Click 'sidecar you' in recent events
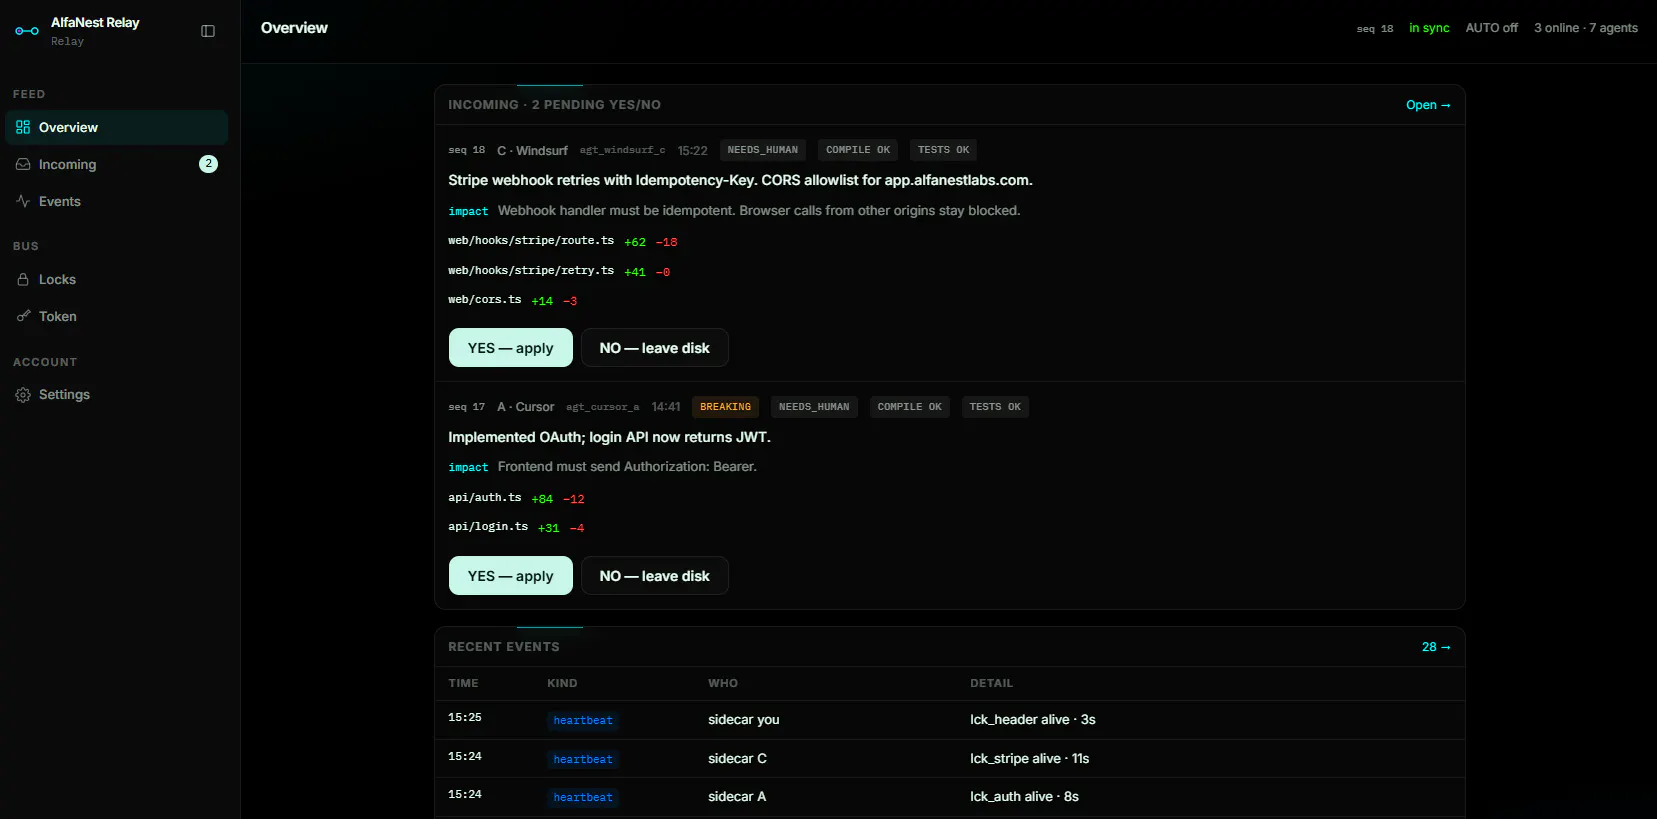The height and width of the screenshot is (819, 1657). pos(744,720)
